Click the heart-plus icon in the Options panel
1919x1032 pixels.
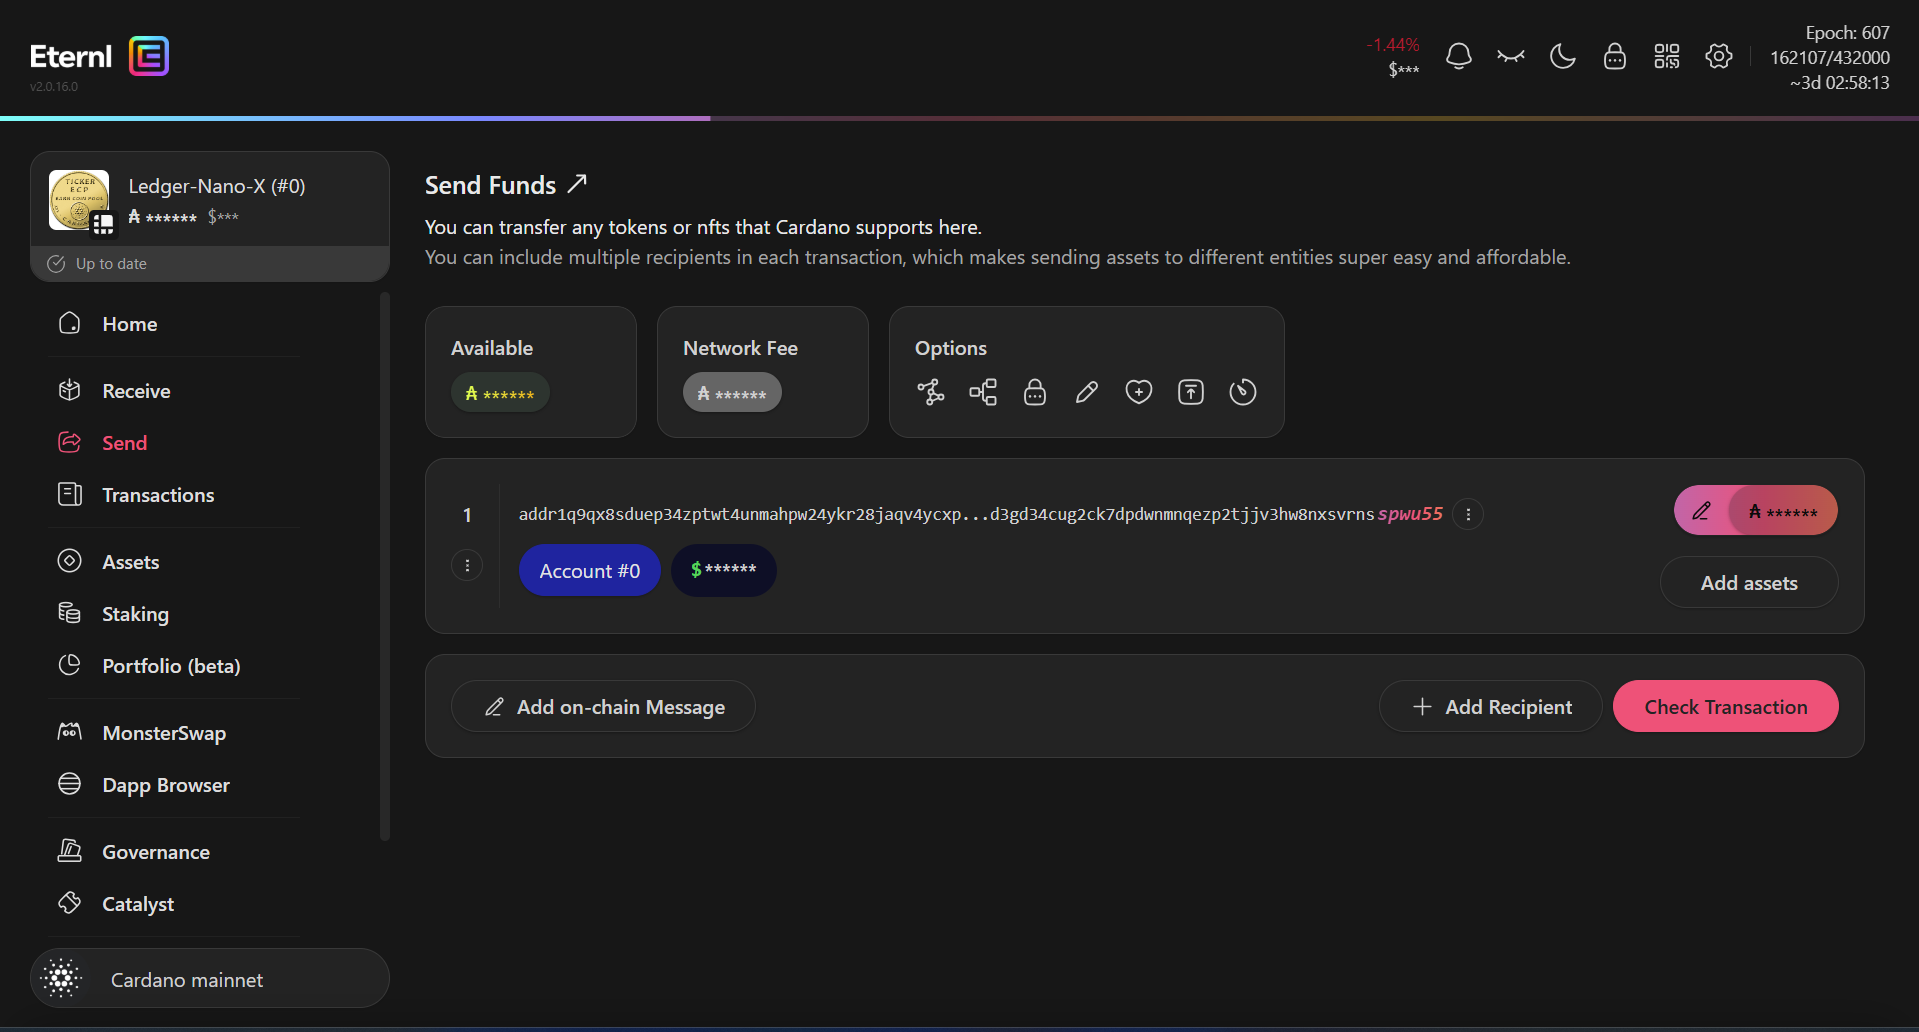point(1139,392)
